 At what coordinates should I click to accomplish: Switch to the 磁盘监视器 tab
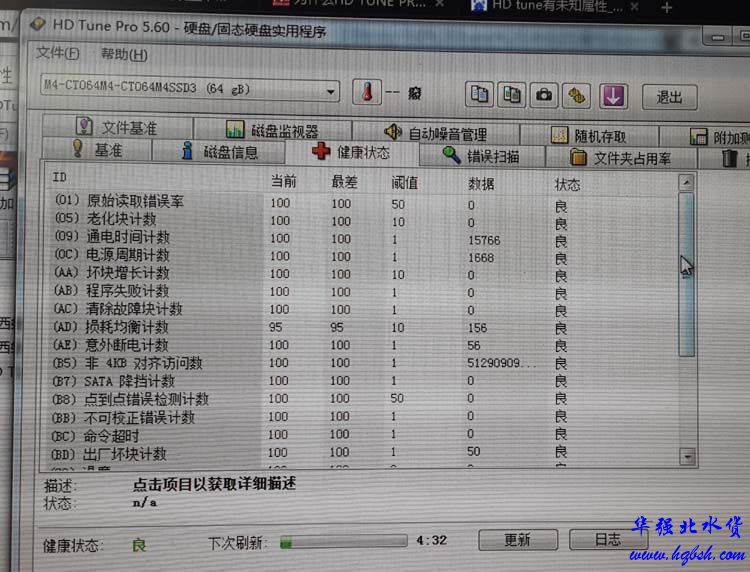pyautogui.click(x=273, y=130)
